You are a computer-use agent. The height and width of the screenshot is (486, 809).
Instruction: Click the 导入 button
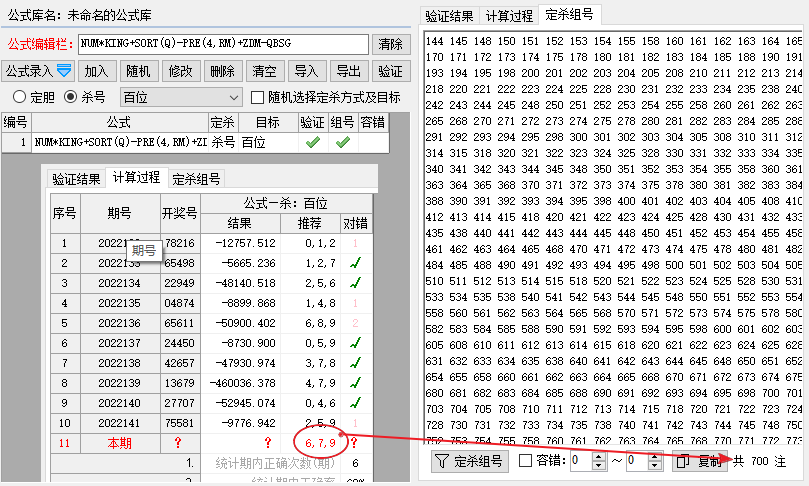coord(306,71)
